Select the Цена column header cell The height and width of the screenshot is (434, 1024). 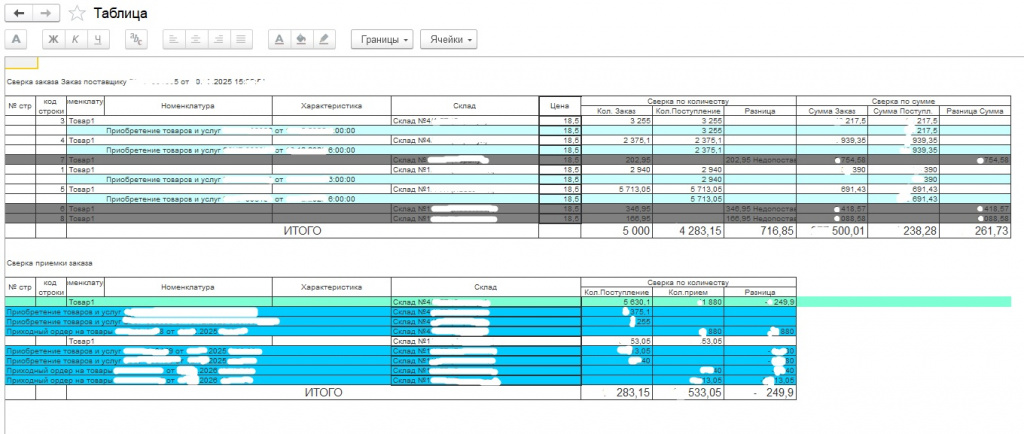(x=559, y=105)
